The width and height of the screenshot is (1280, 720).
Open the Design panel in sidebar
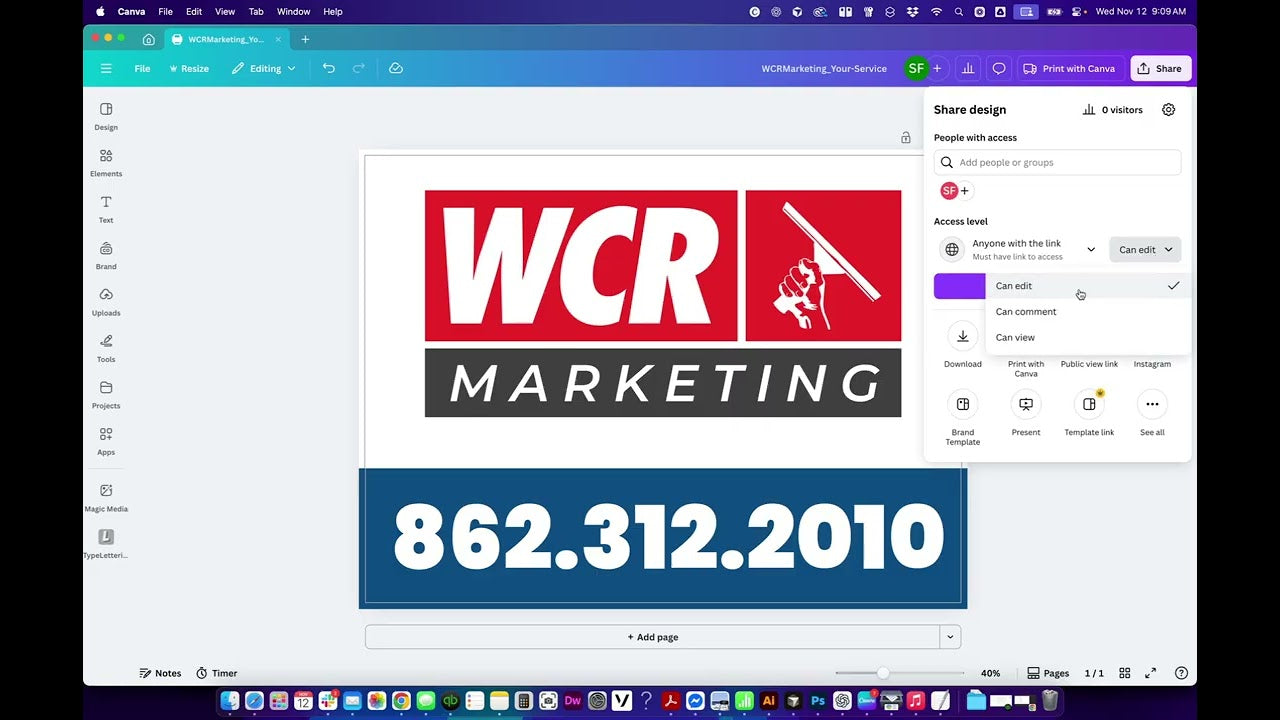point(106,116)
